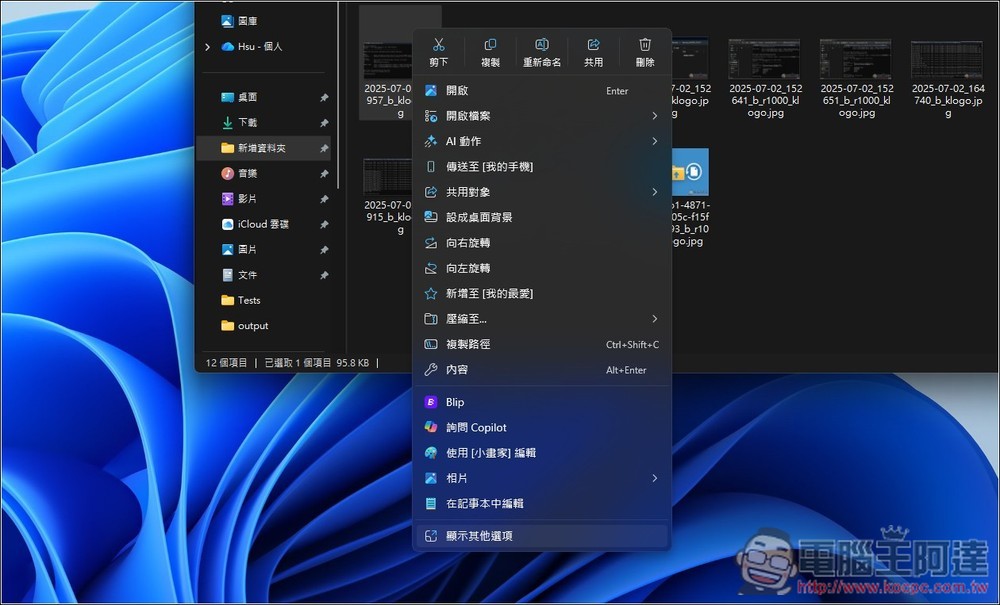Viewport: 1000px width, 605px height.
Task: Select thumbnail 2025-07-02_152651_b_r1000_klogo.jpg
Action: (857, 59)
